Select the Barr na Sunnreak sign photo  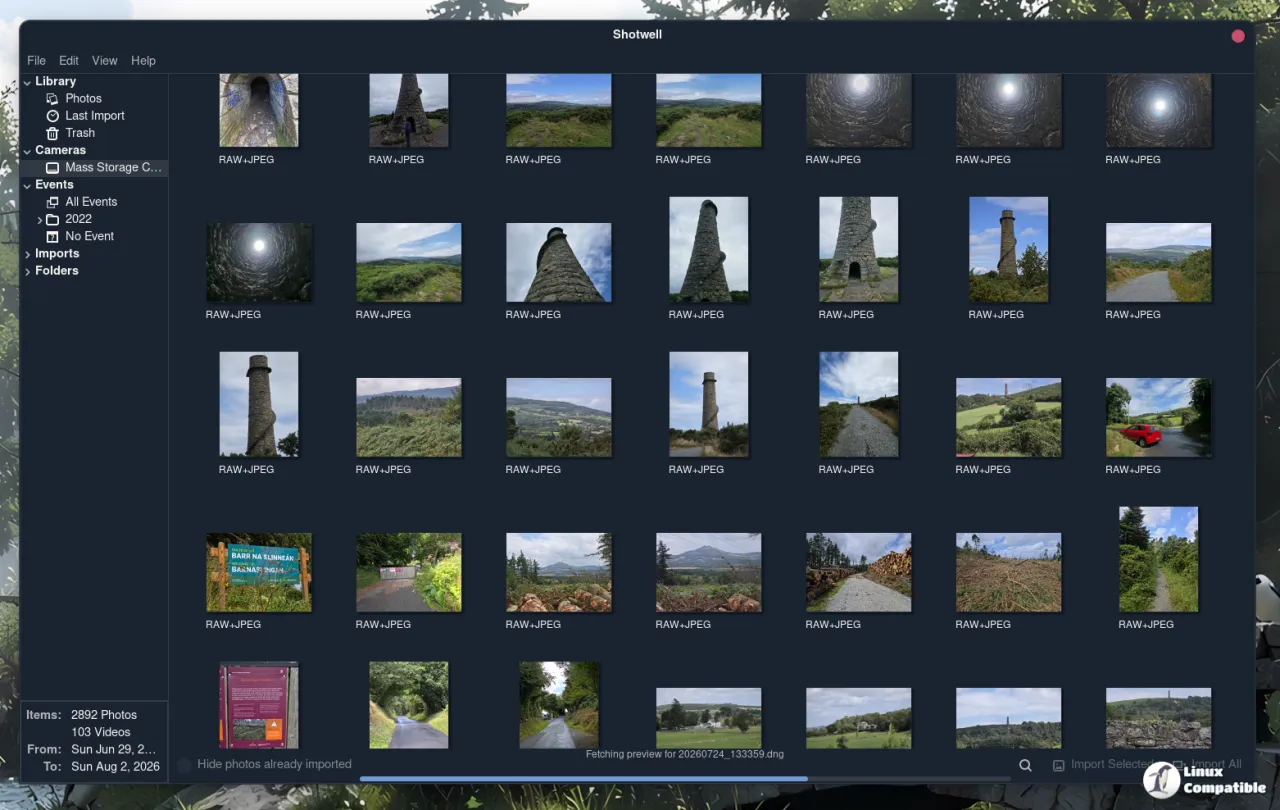(x=258, y=572)
